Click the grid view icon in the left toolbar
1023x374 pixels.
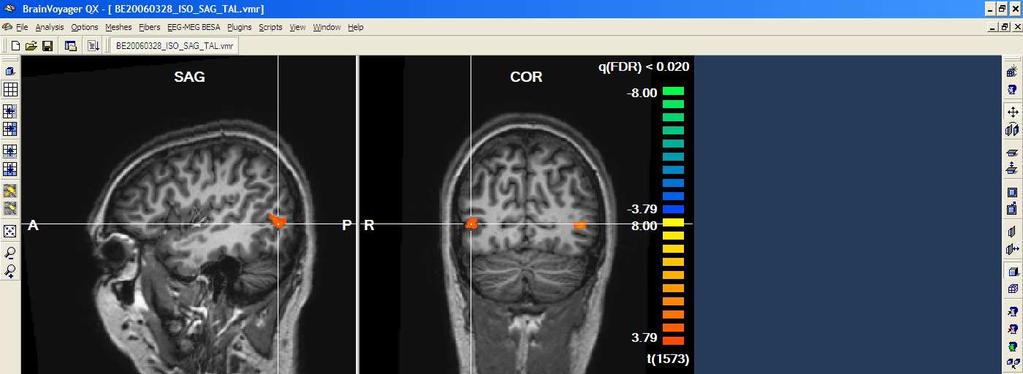pyautogui.click(x=10, y=89)
